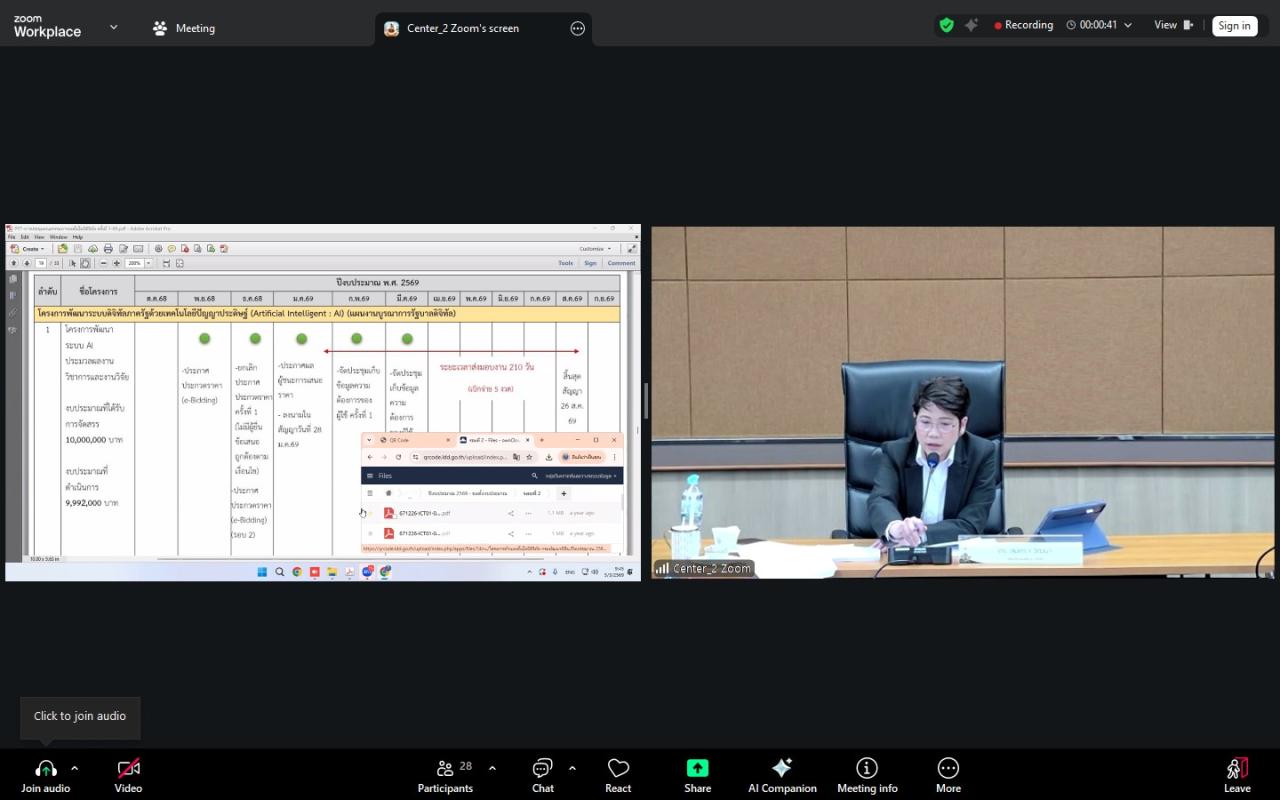Open the More options menu
This screenshot has height=800, width=1280.
coord(948,768)
